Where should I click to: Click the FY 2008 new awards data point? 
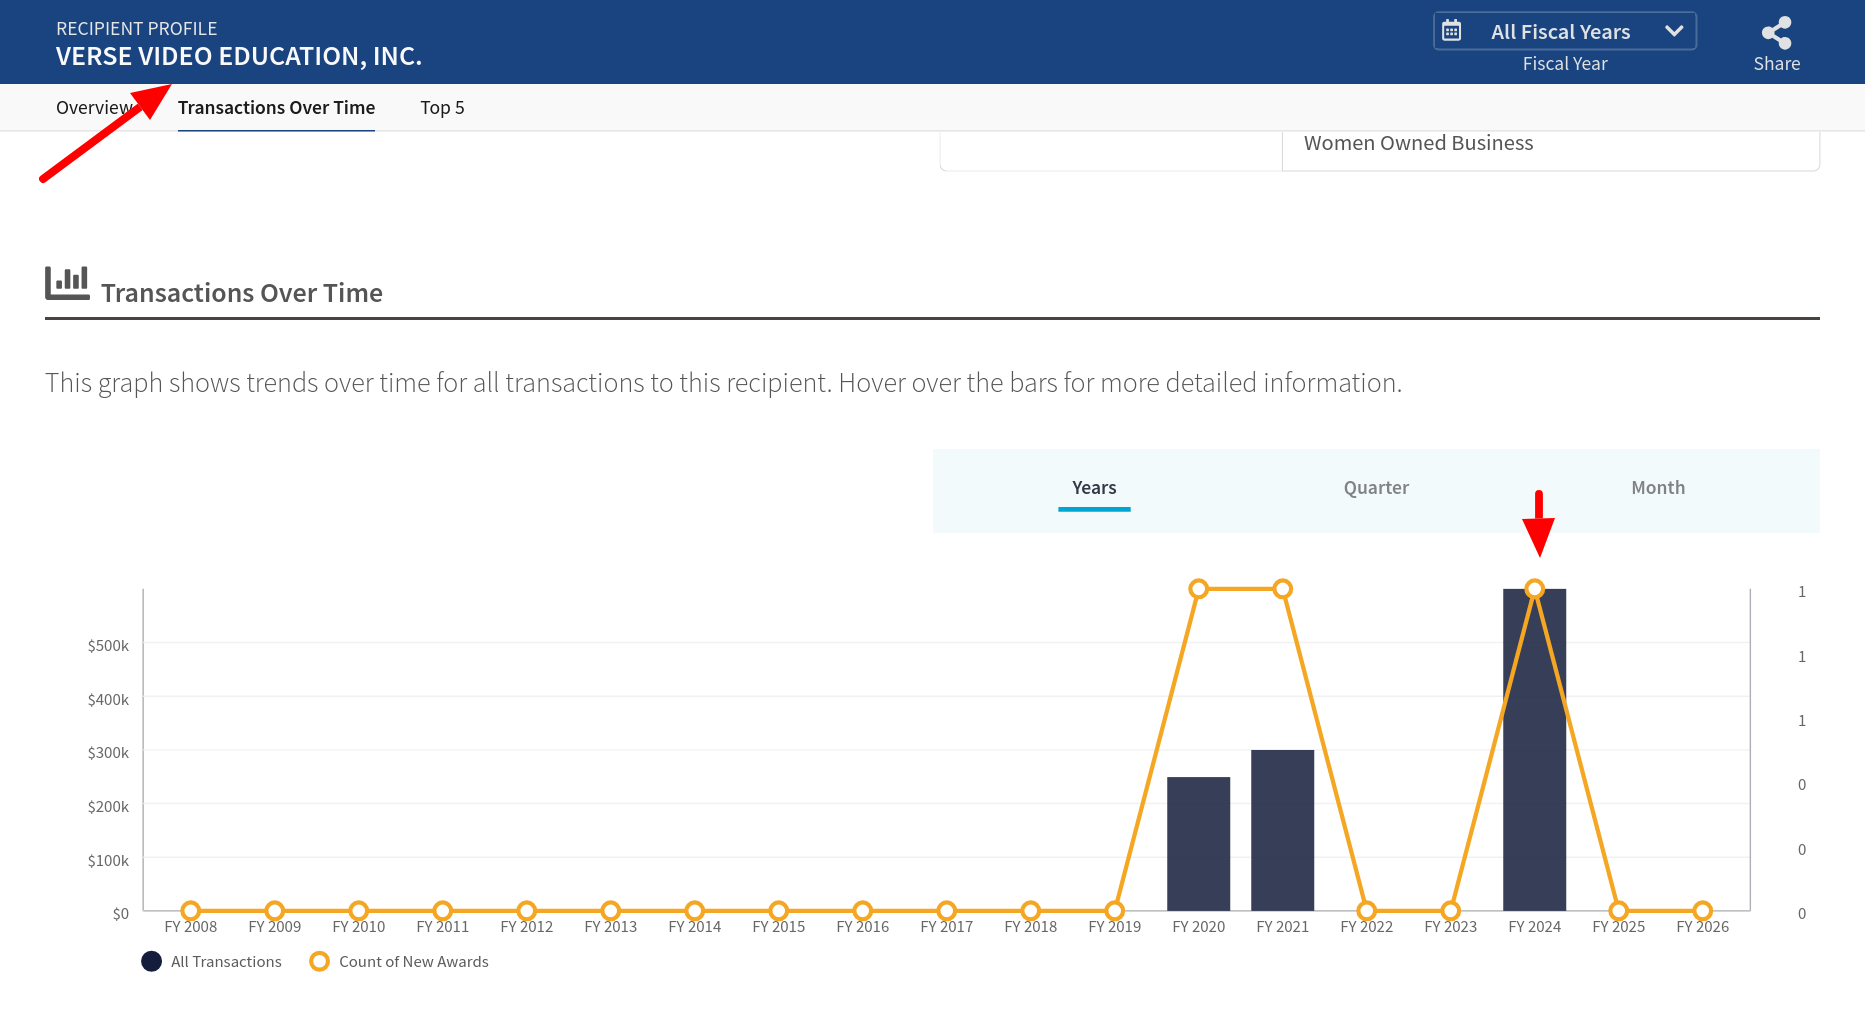pyautogui.click(x=191, y=910)
